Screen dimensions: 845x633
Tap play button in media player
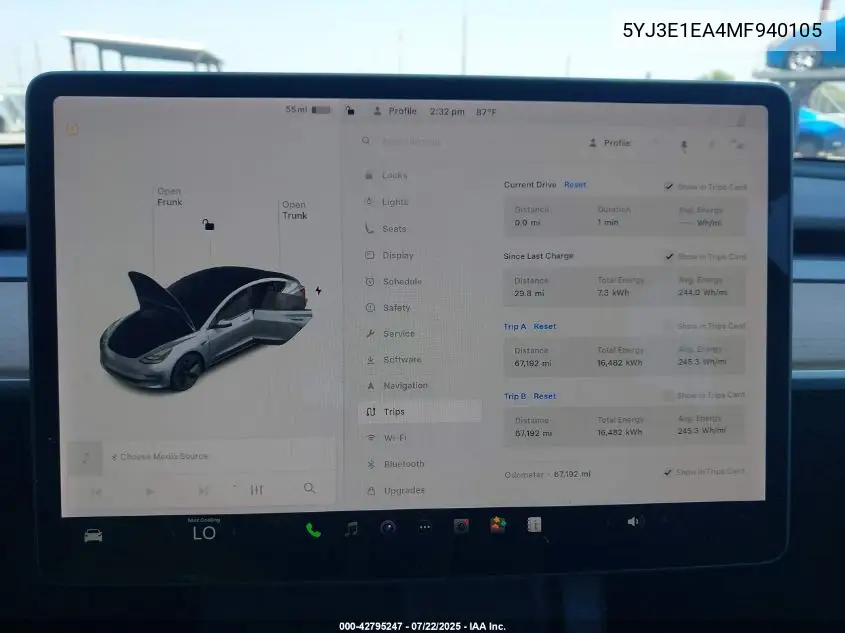coord(150,491)
